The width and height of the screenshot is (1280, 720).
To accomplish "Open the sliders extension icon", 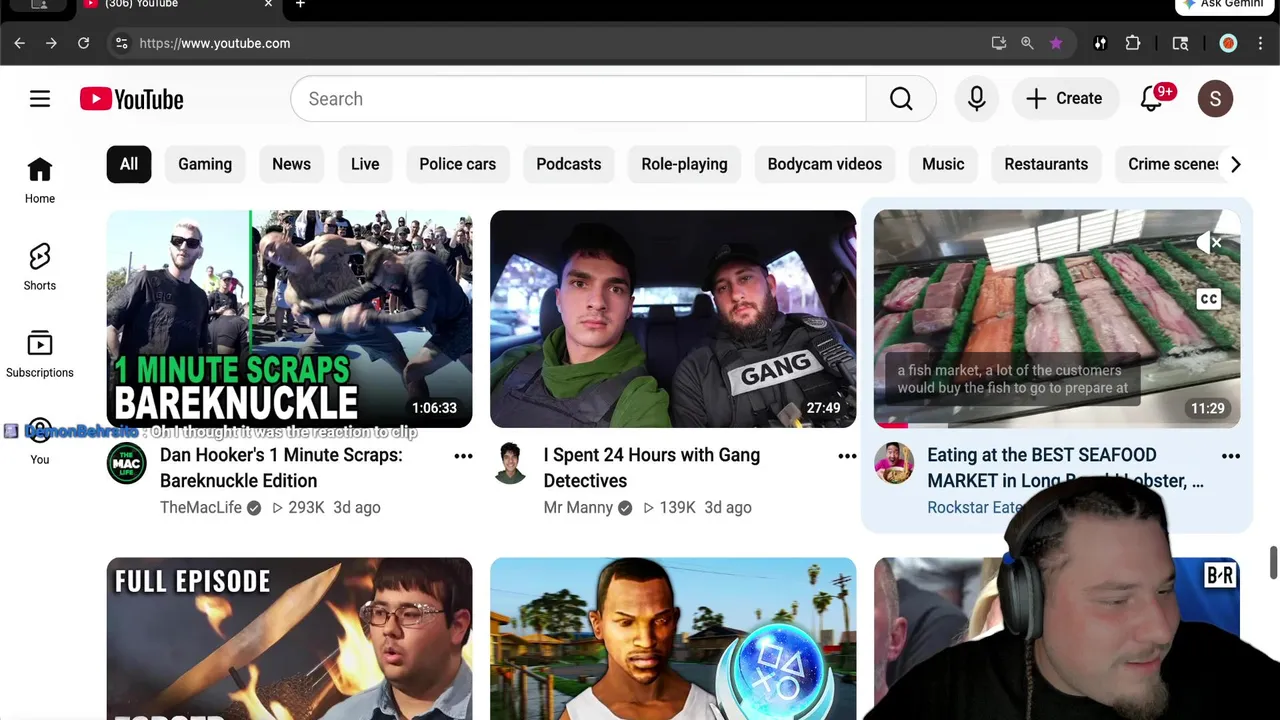I will click(1100, 43).
